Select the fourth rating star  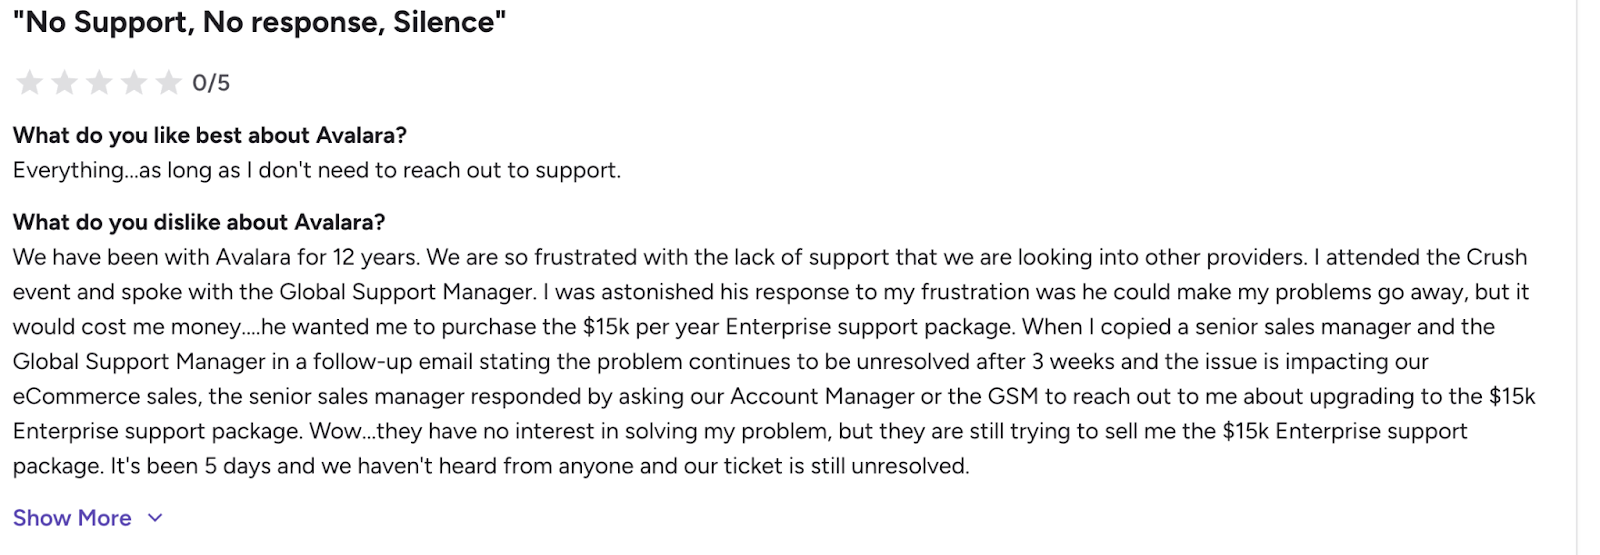coord(134,82)
